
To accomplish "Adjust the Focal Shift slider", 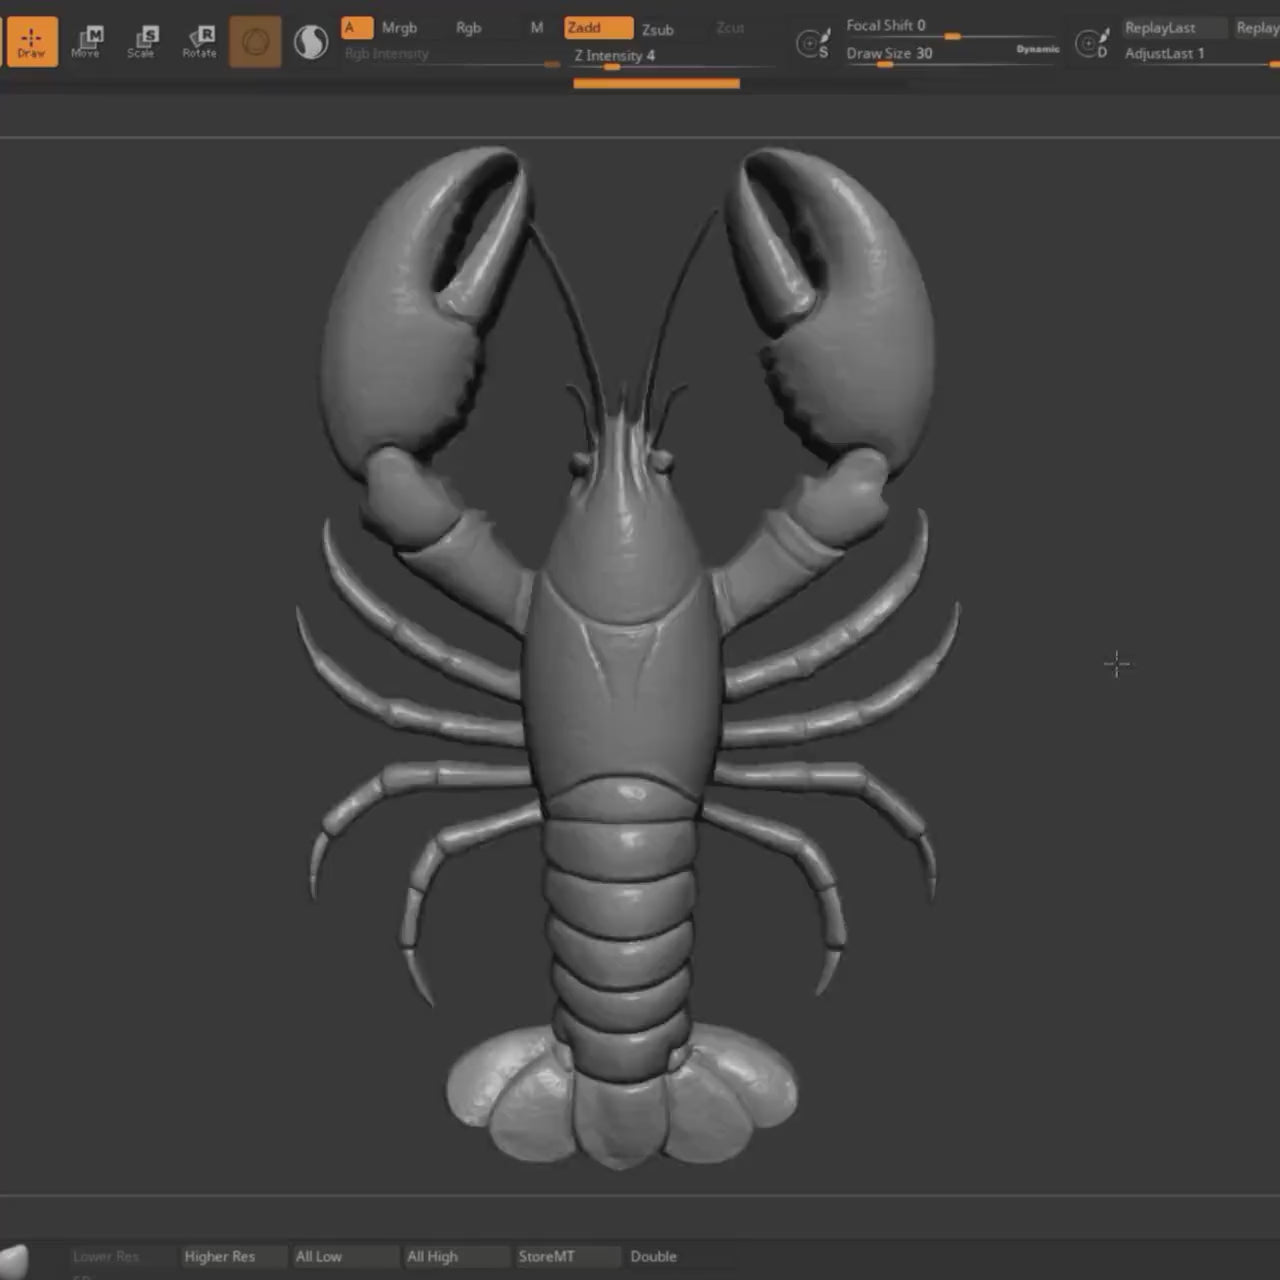I will [950, 27].
